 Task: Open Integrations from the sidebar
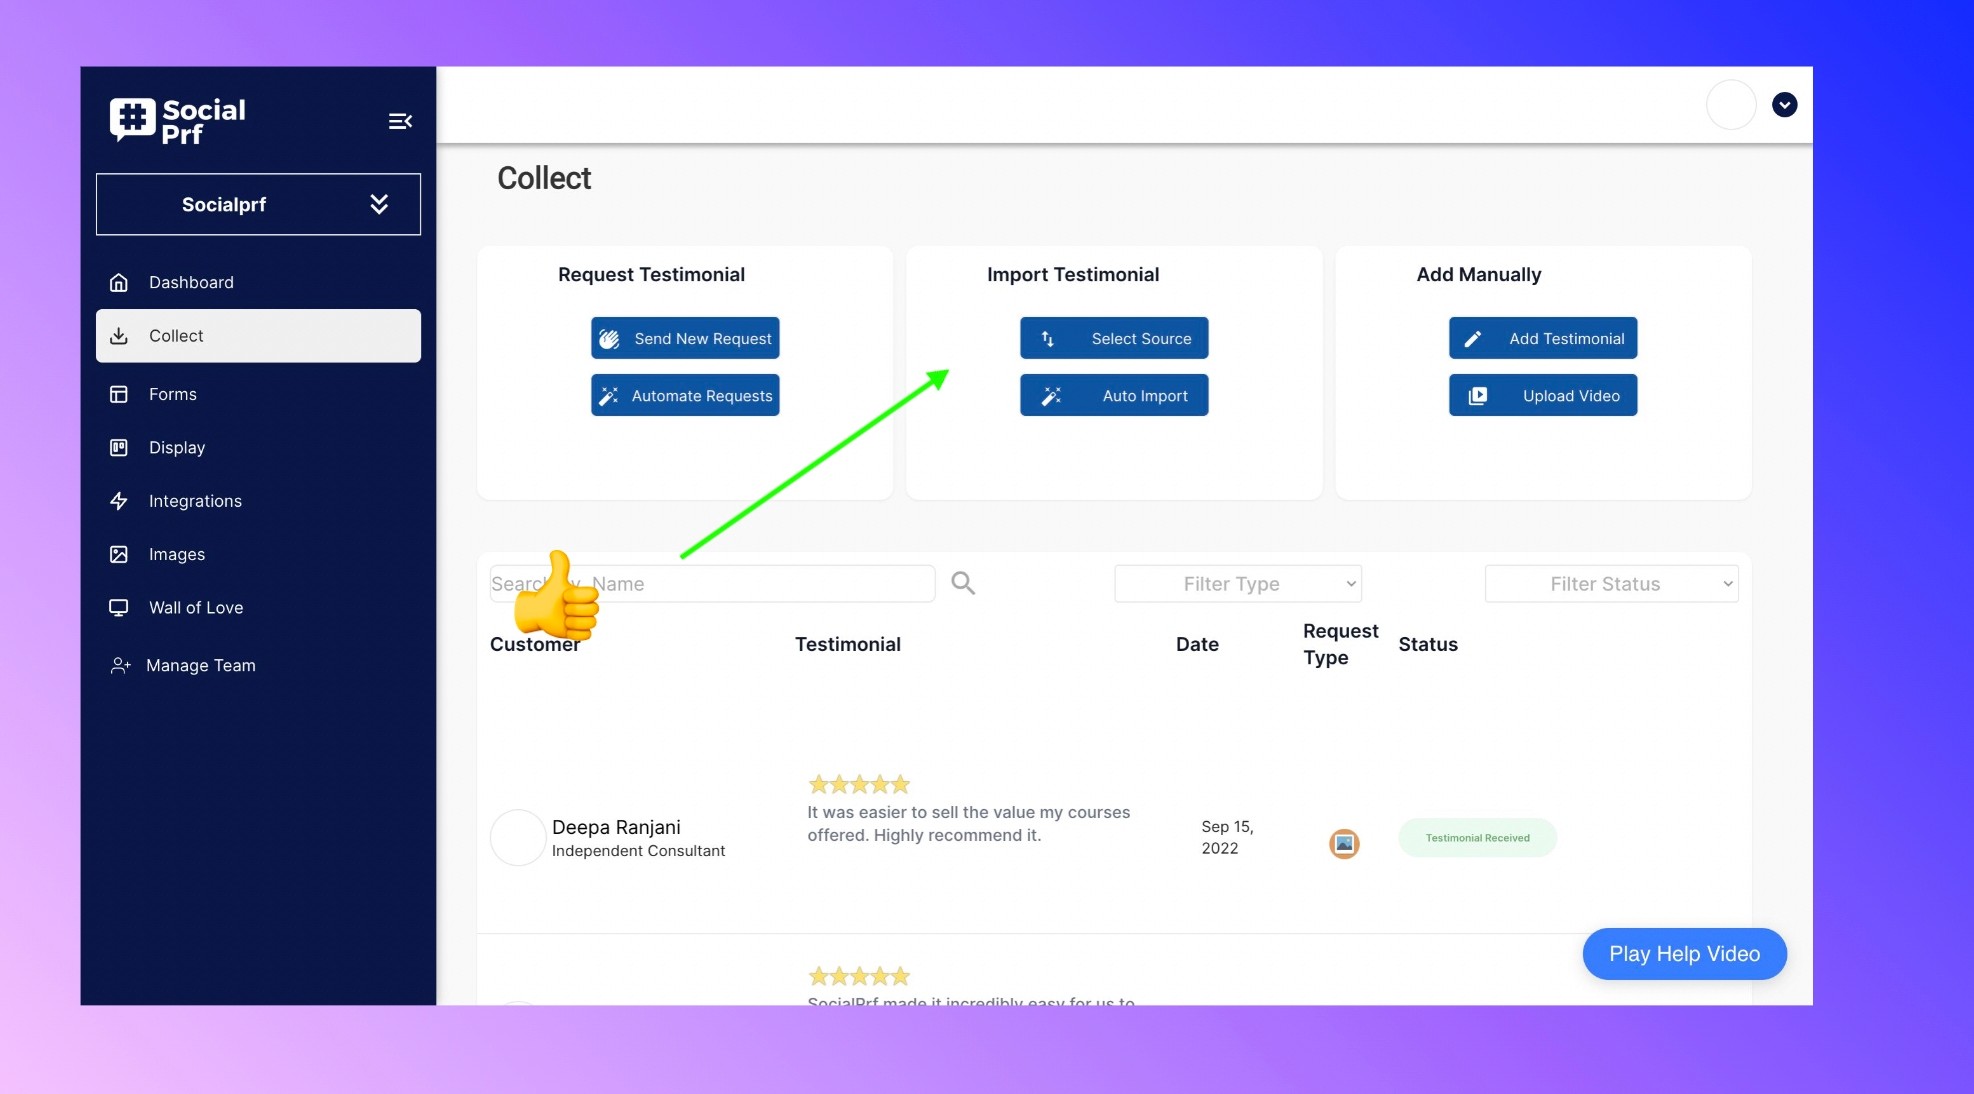(195, 501)
